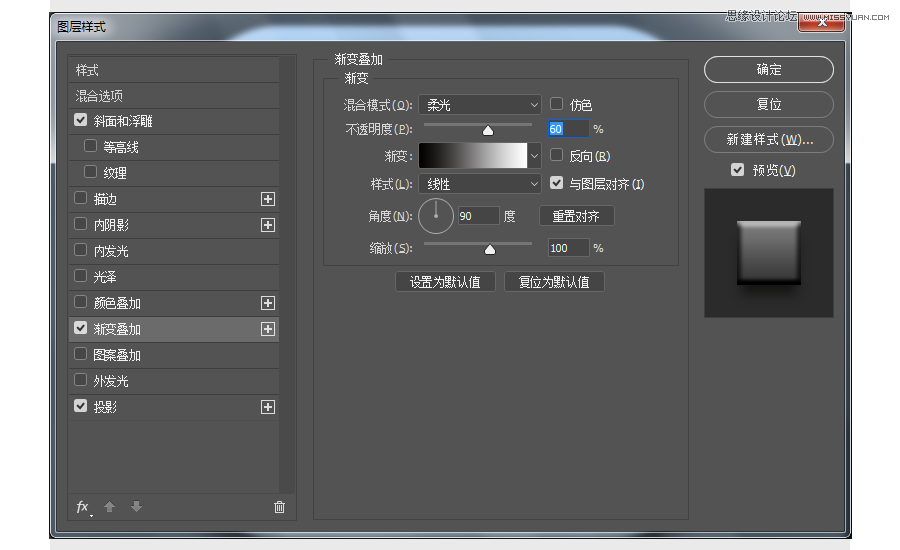Image resolution: width=900 pixels, height=550 pixels.
Task: Enable the 颜色叠加 effect checkbox
Action: [x=80, y=302]
